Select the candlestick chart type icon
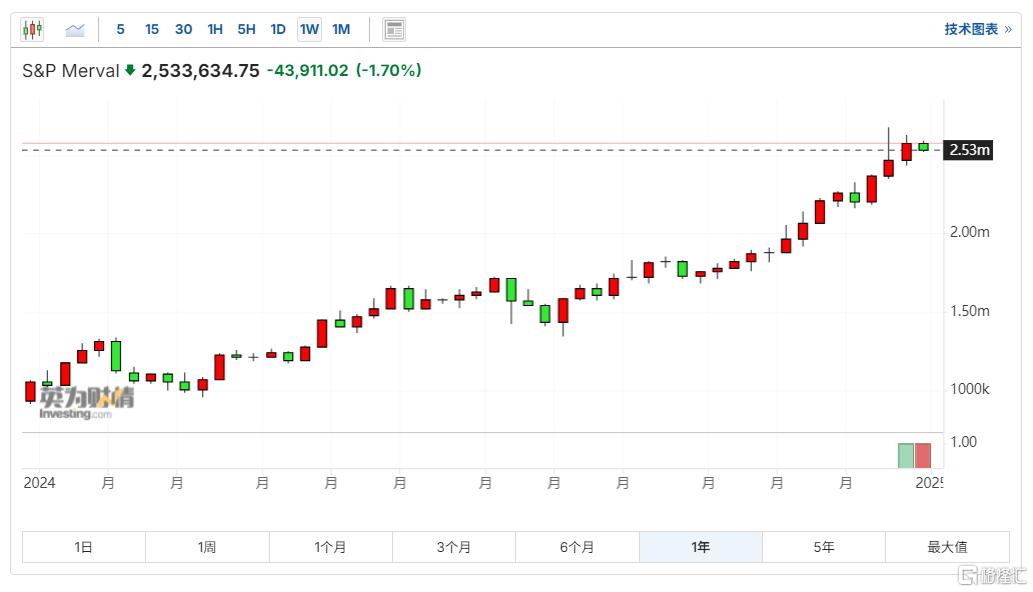Screen dimensions: 1033x592 [x=32, y=30]
